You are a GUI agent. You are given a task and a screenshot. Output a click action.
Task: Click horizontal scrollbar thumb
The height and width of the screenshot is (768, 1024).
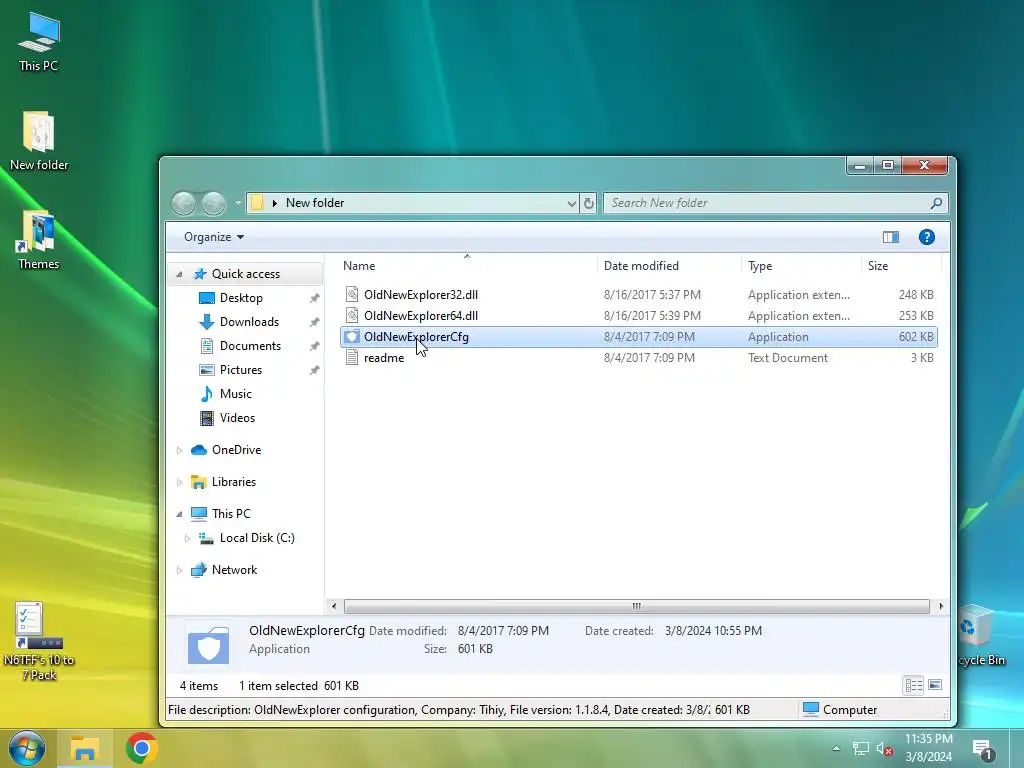point(637,606)
